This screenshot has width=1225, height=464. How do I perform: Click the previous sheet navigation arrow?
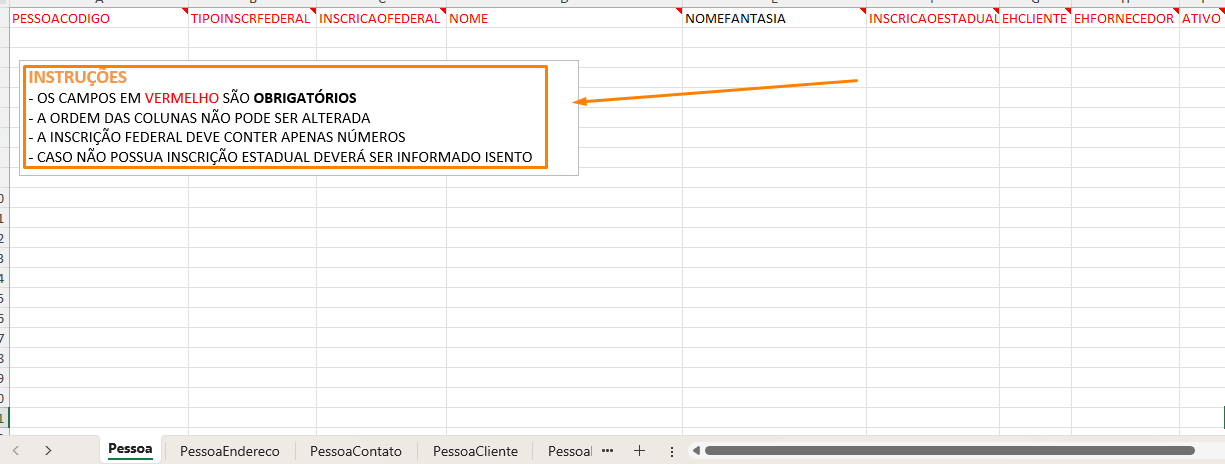point(16,451)
